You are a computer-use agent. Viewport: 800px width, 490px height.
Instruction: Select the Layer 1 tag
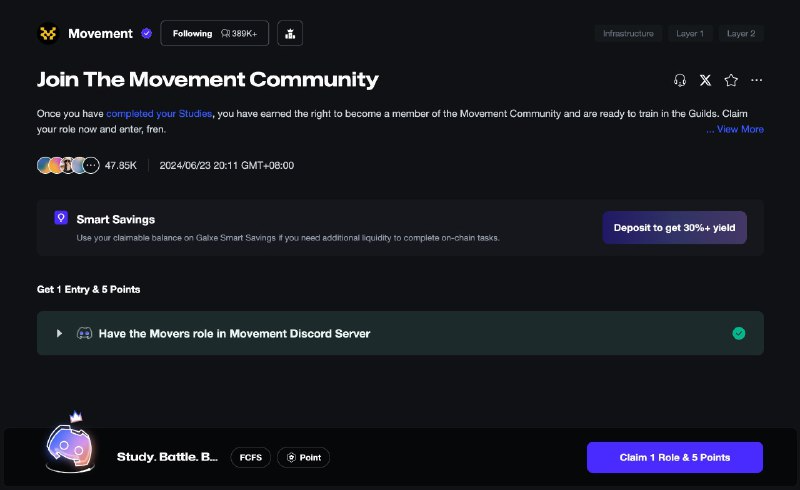tap(690, 34)
